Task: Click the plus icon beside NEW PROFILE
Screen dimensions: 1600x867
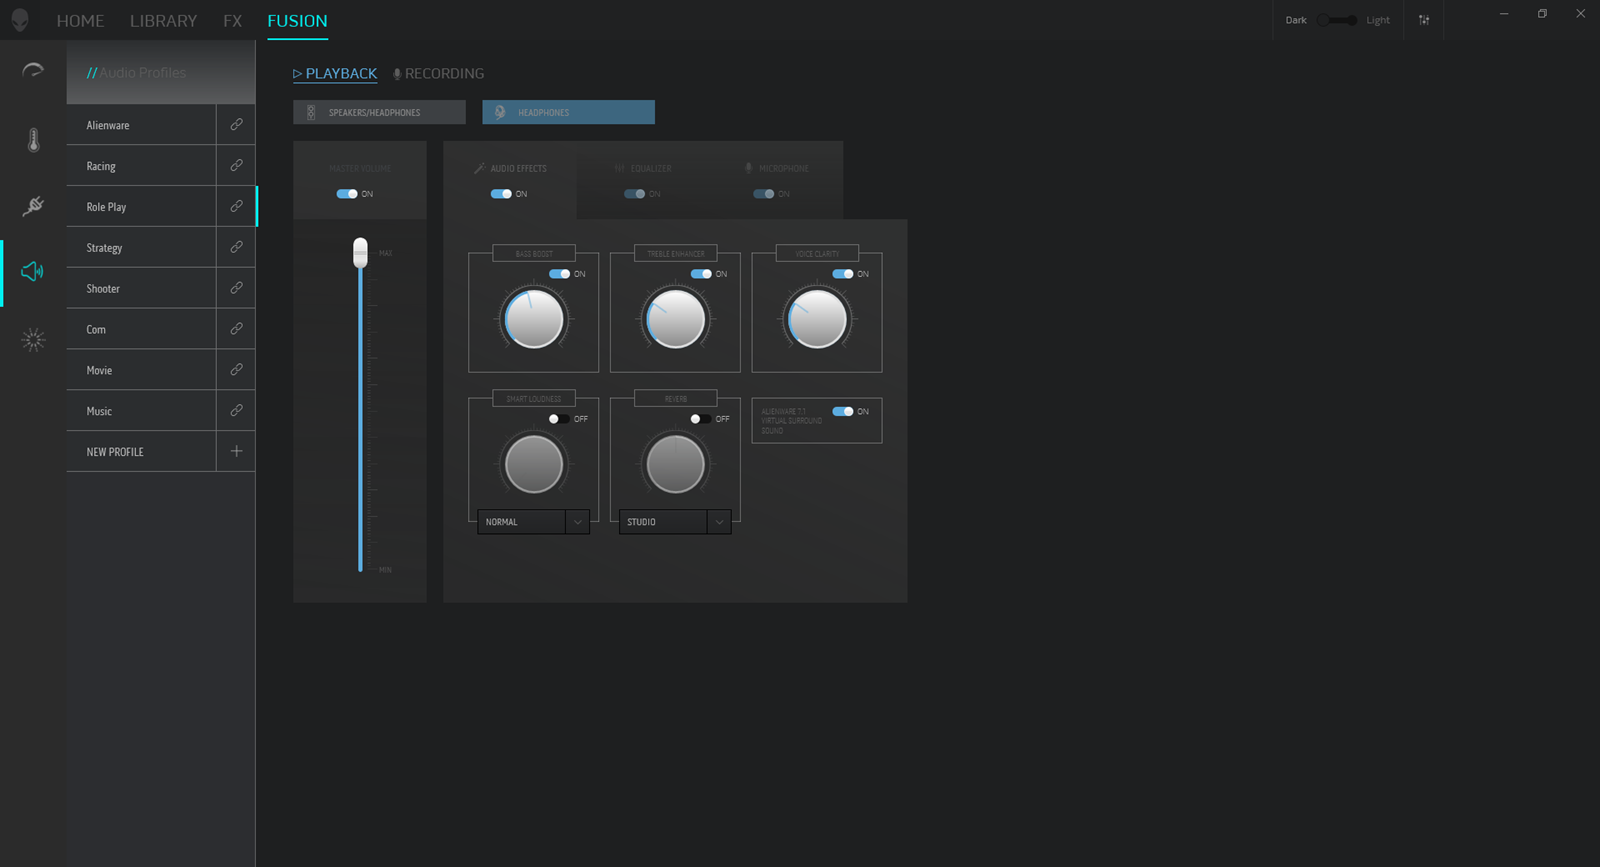Action: [236, 451]
